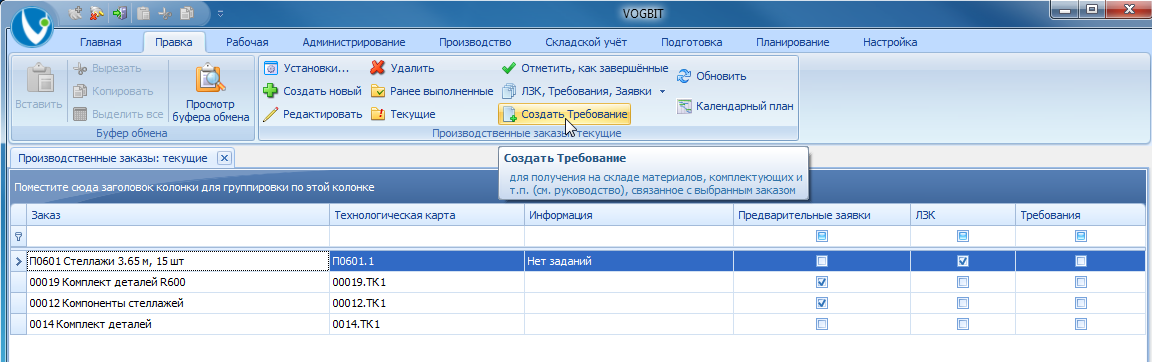Sort by the Требования column header
1152x362 pixels.
1080,215
